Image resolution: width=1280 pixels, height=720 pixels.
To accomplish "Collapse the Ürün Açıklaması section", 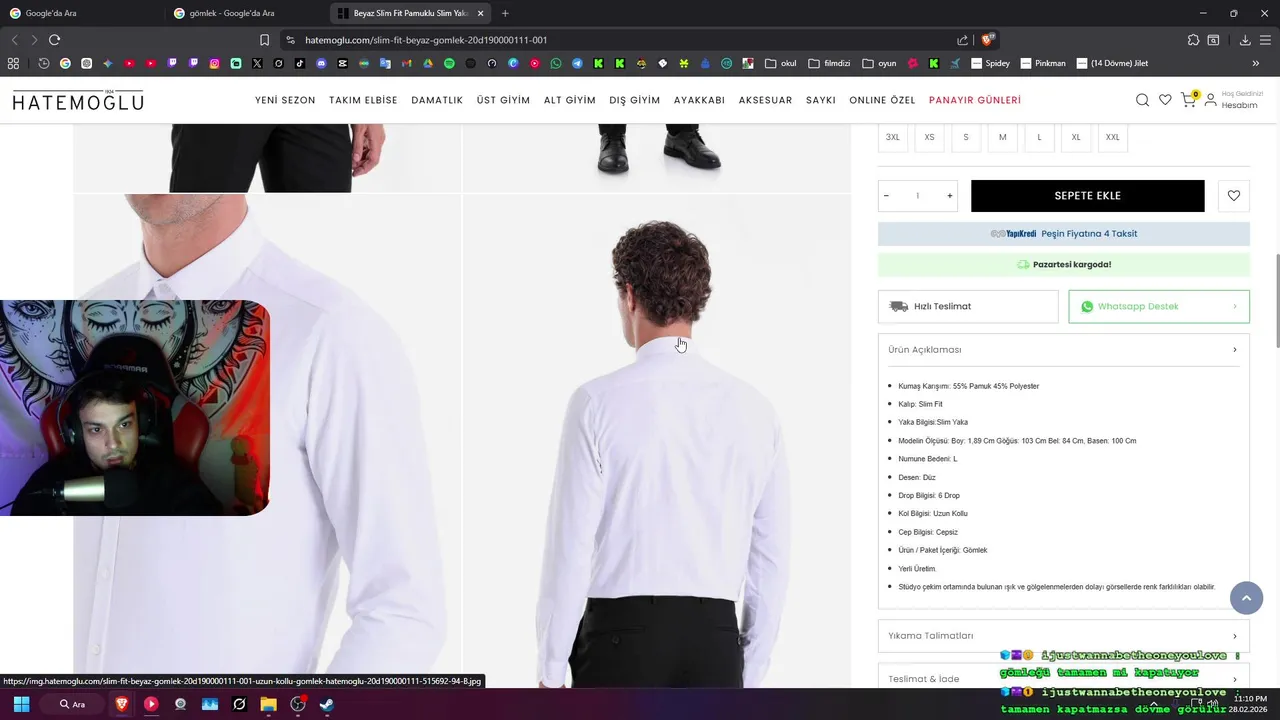I will coord(1063,350).
